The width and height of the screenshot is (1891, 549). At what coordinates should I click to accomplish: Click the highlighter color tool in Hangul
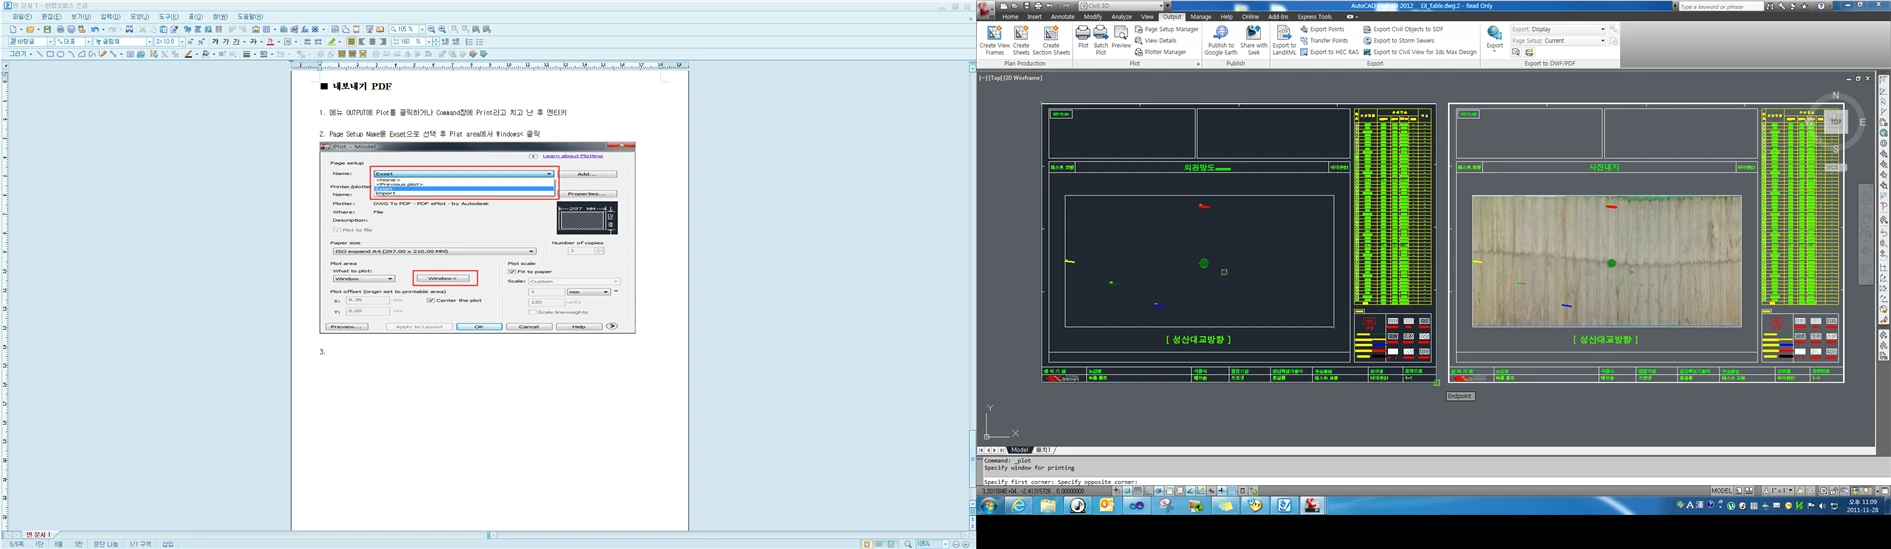click(x=331, y=42)
